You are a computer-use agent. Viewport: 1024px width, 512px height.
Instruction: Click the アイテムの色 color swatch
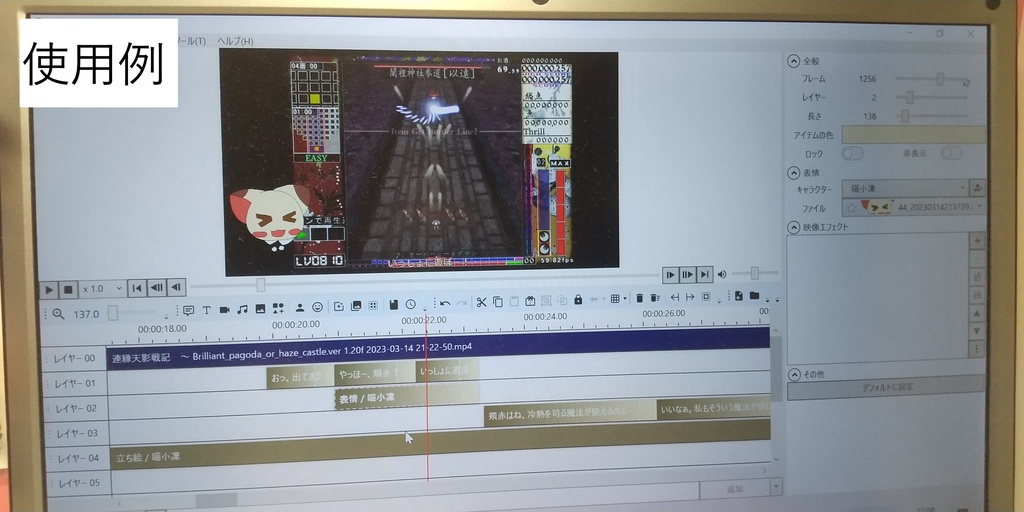pyautogui.click(x=914, y=135)
